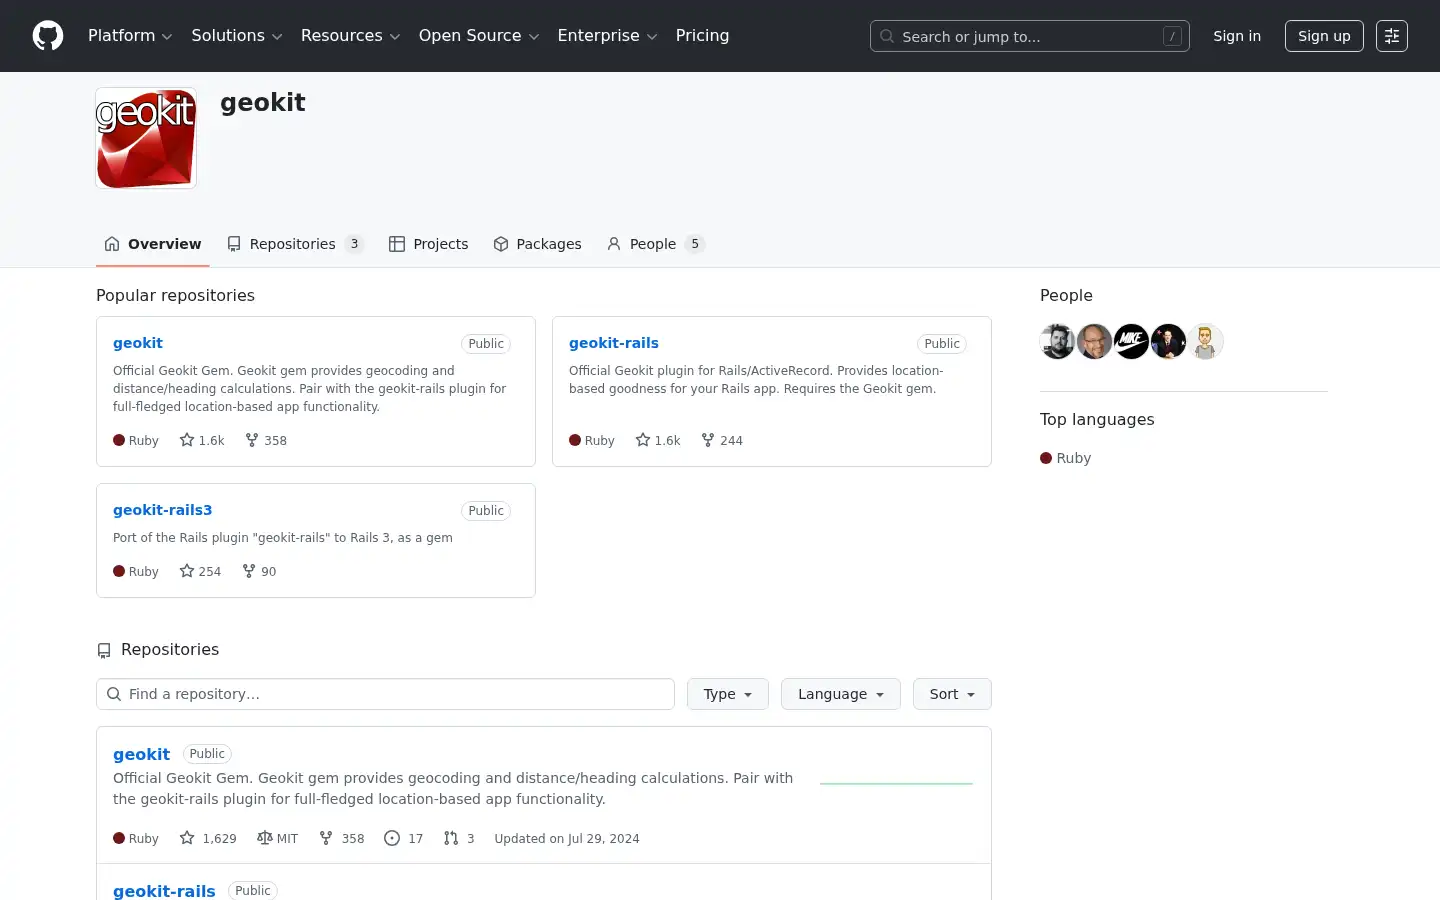Viewport: 1440px width, 900px height.
Task: Focus the Search or jump to field
Action: (1030, 36)
